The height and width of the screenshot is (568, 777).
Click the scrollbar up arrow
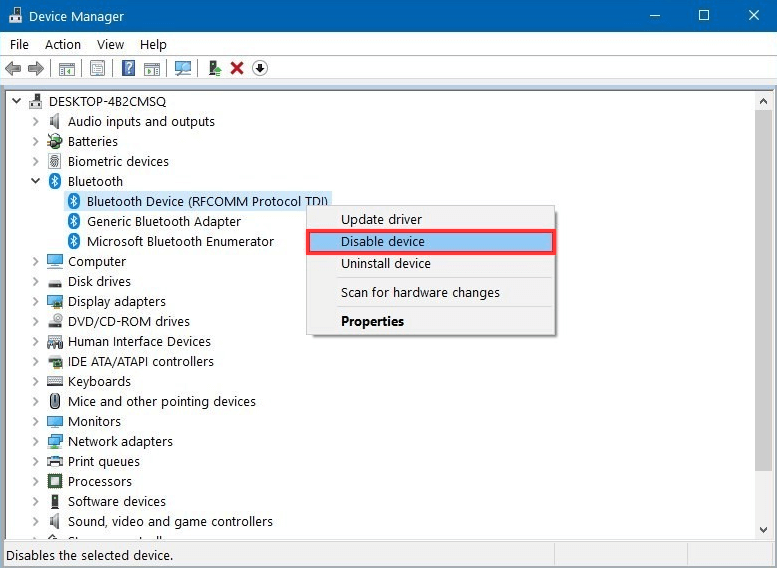click(x=763, y=102)
